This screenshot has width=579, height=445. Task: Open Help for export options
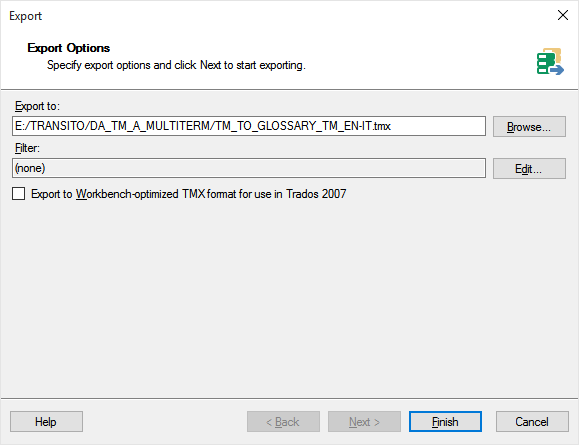point(46,421)
